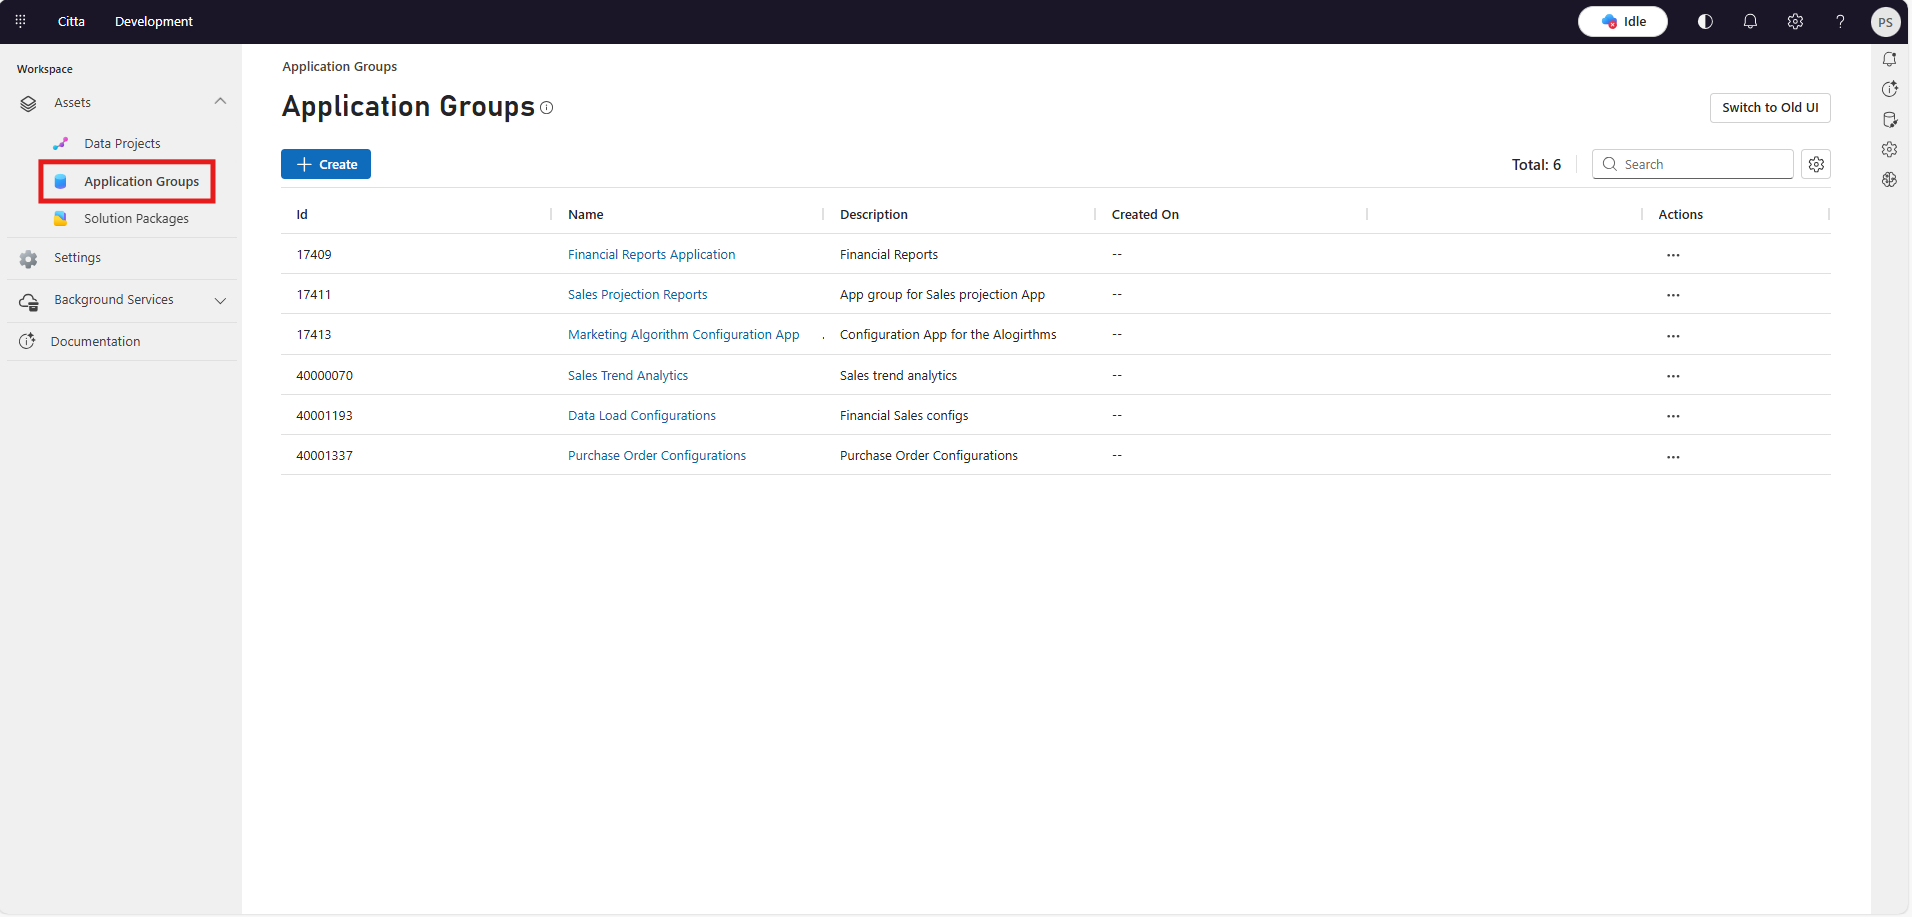Open Documentation from the sidebar
Screen dimensions: 1912x917
point(95,342)
